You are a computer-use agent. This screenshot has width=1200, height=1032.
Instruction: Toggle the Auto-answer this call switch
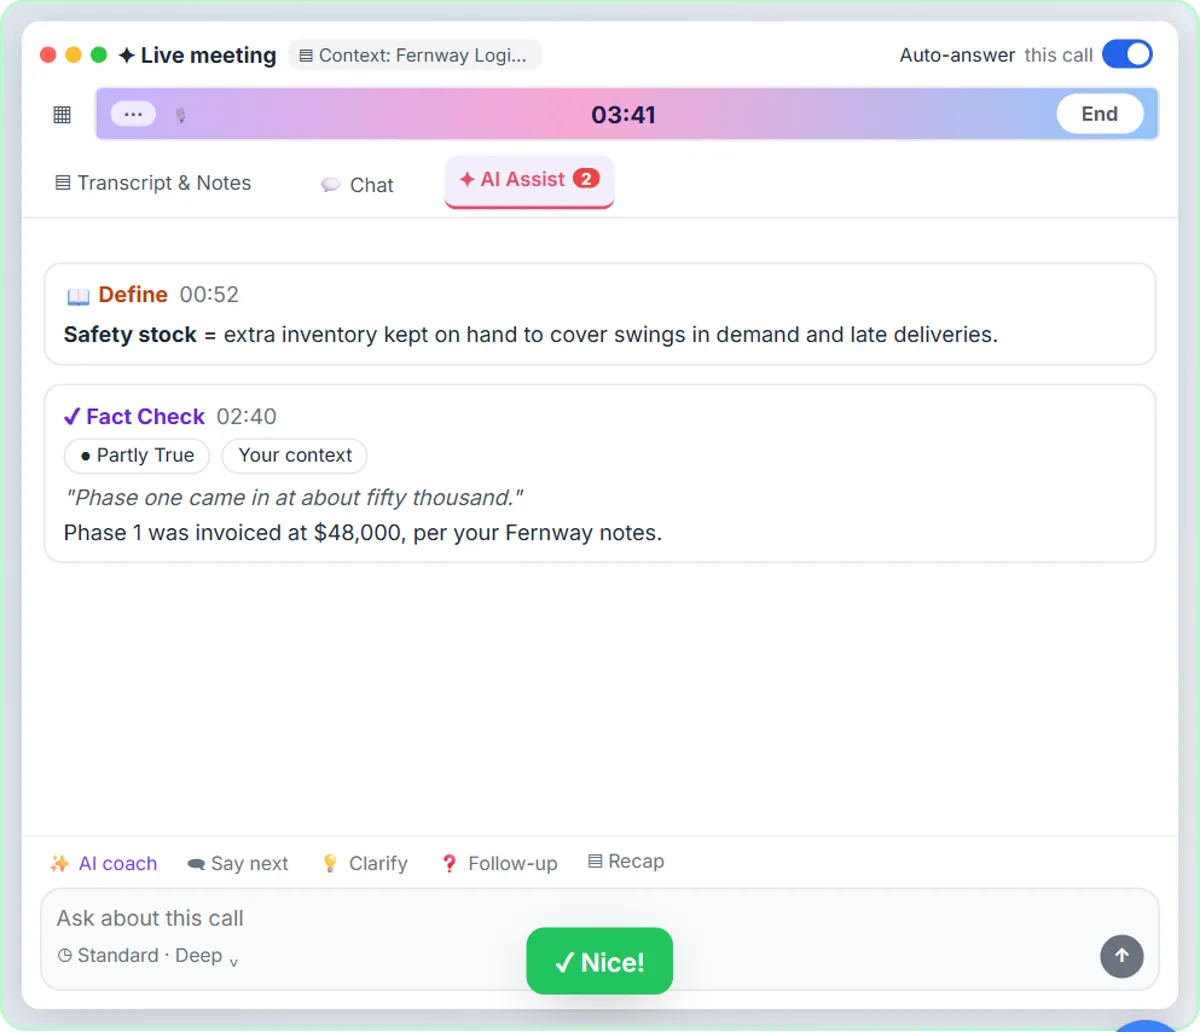1127,55
